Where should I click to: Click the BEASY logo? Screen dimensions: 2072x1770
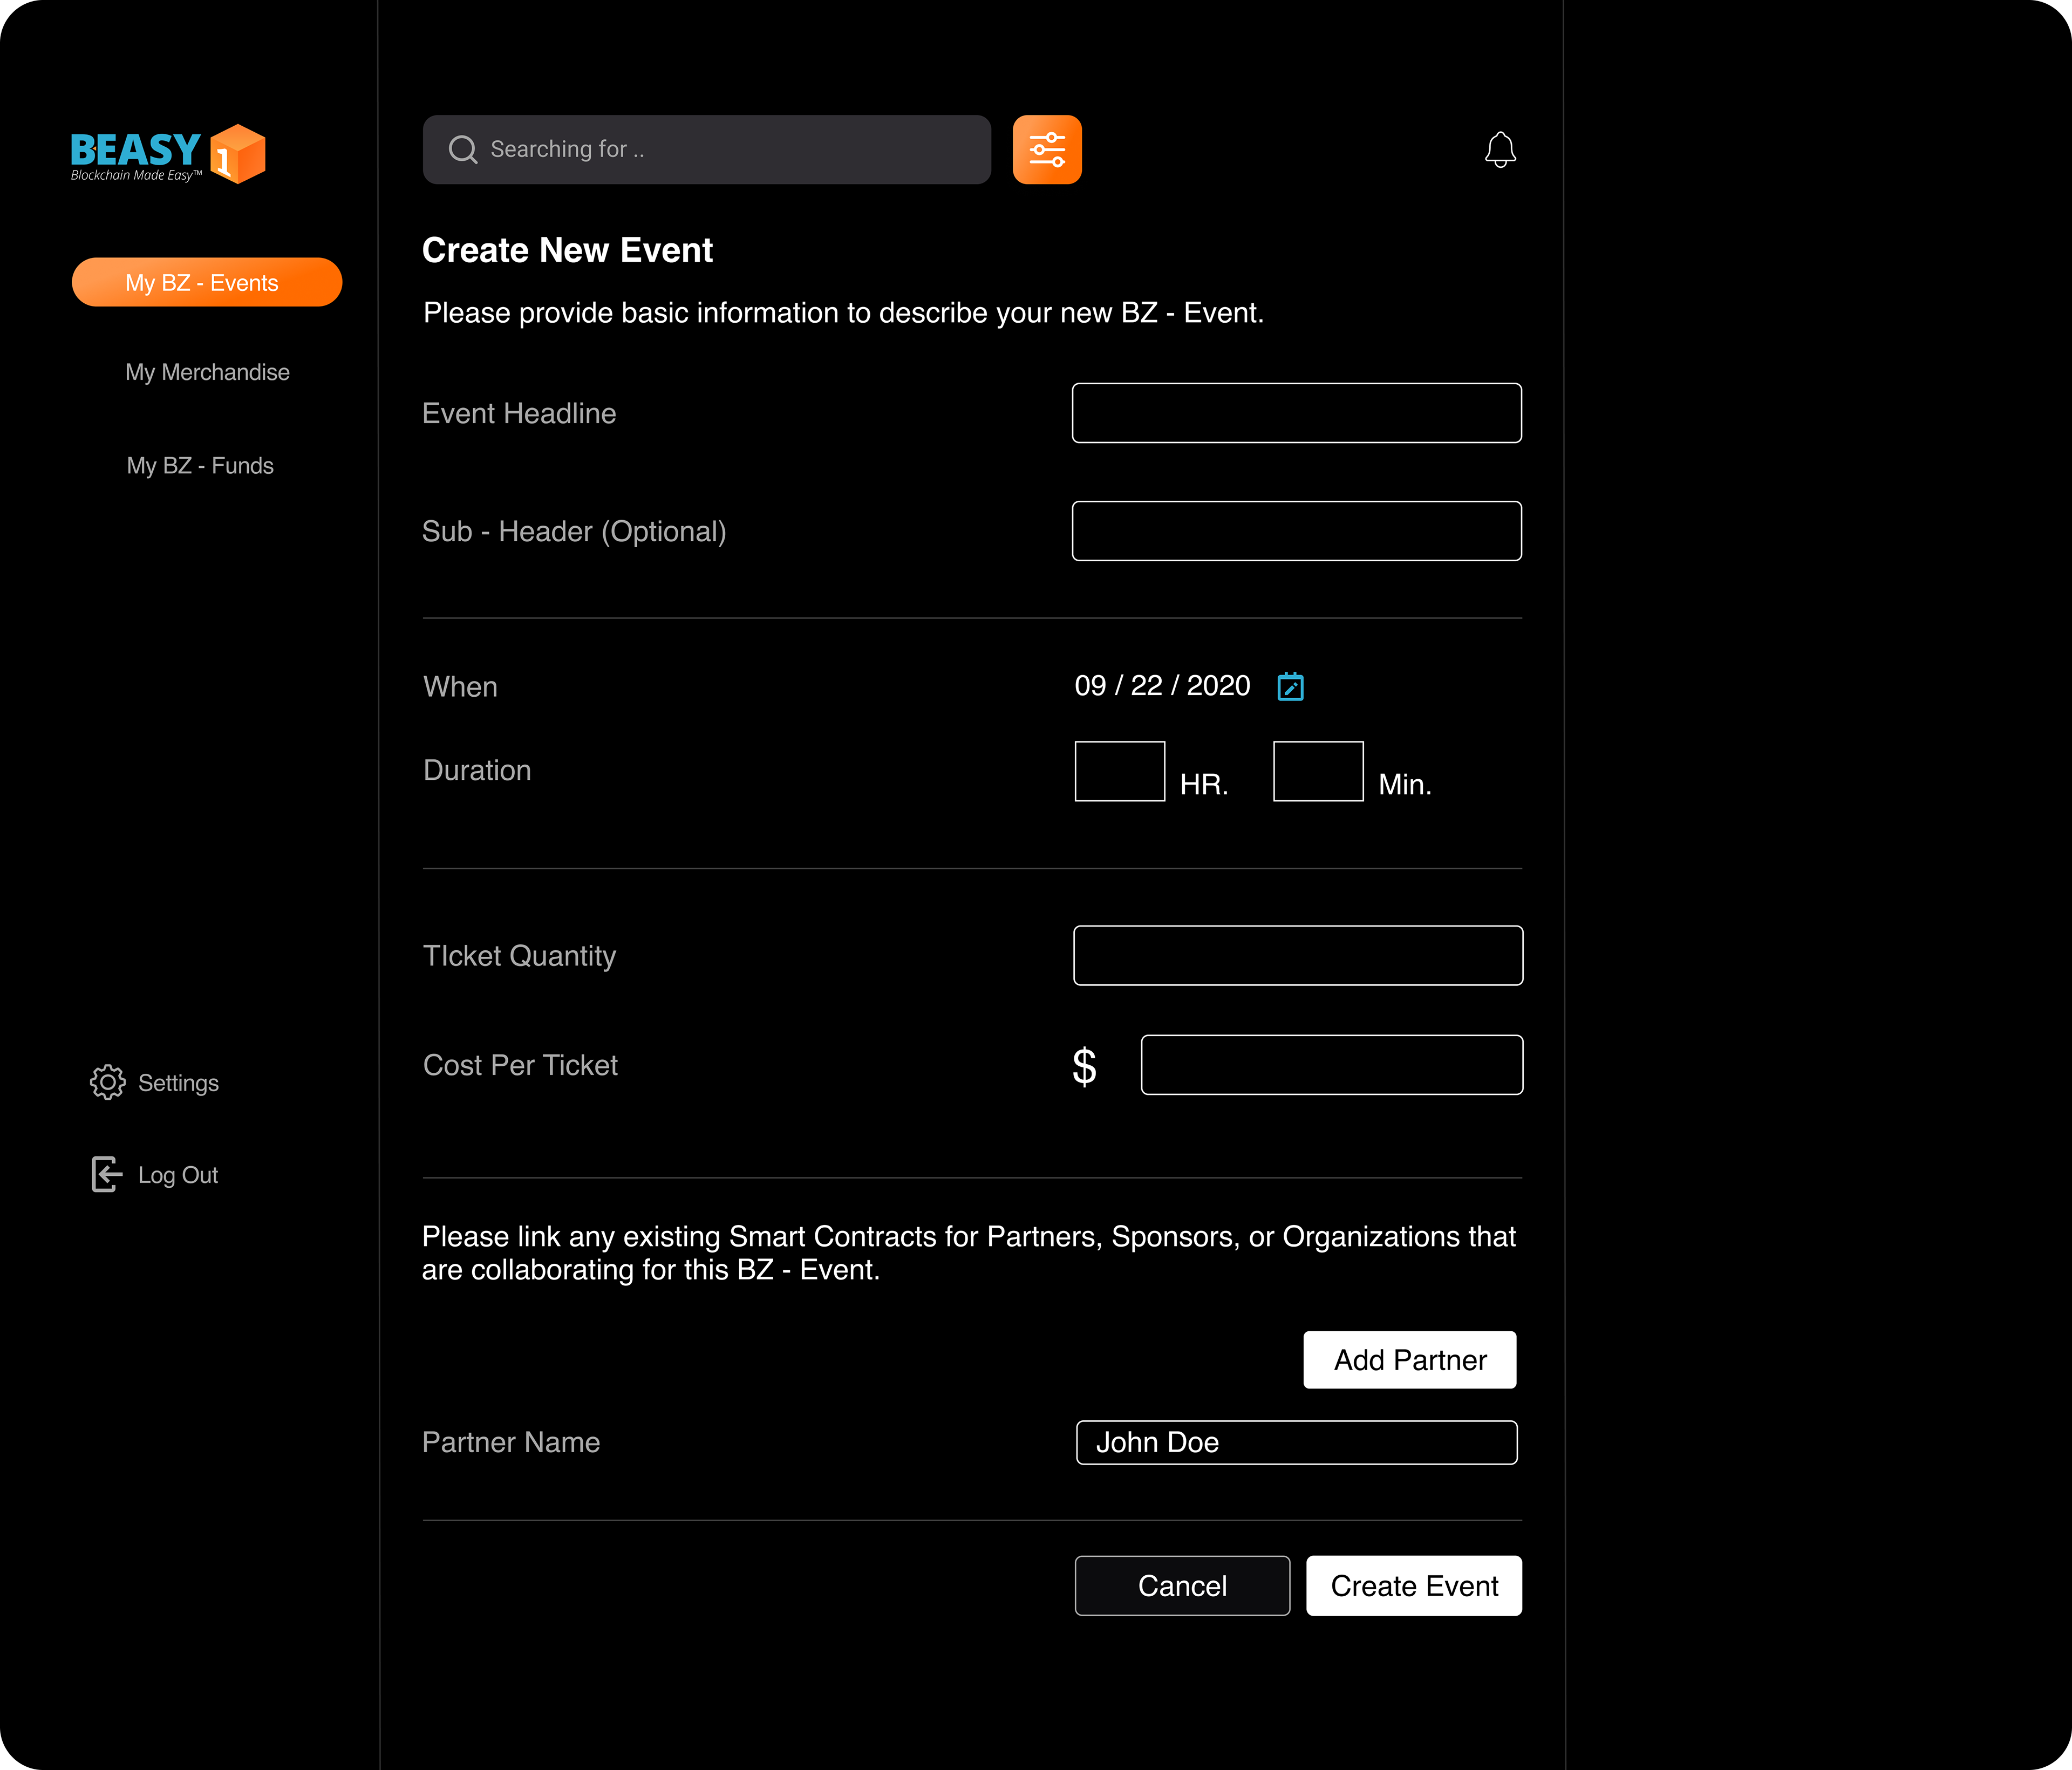coord(168,154)
